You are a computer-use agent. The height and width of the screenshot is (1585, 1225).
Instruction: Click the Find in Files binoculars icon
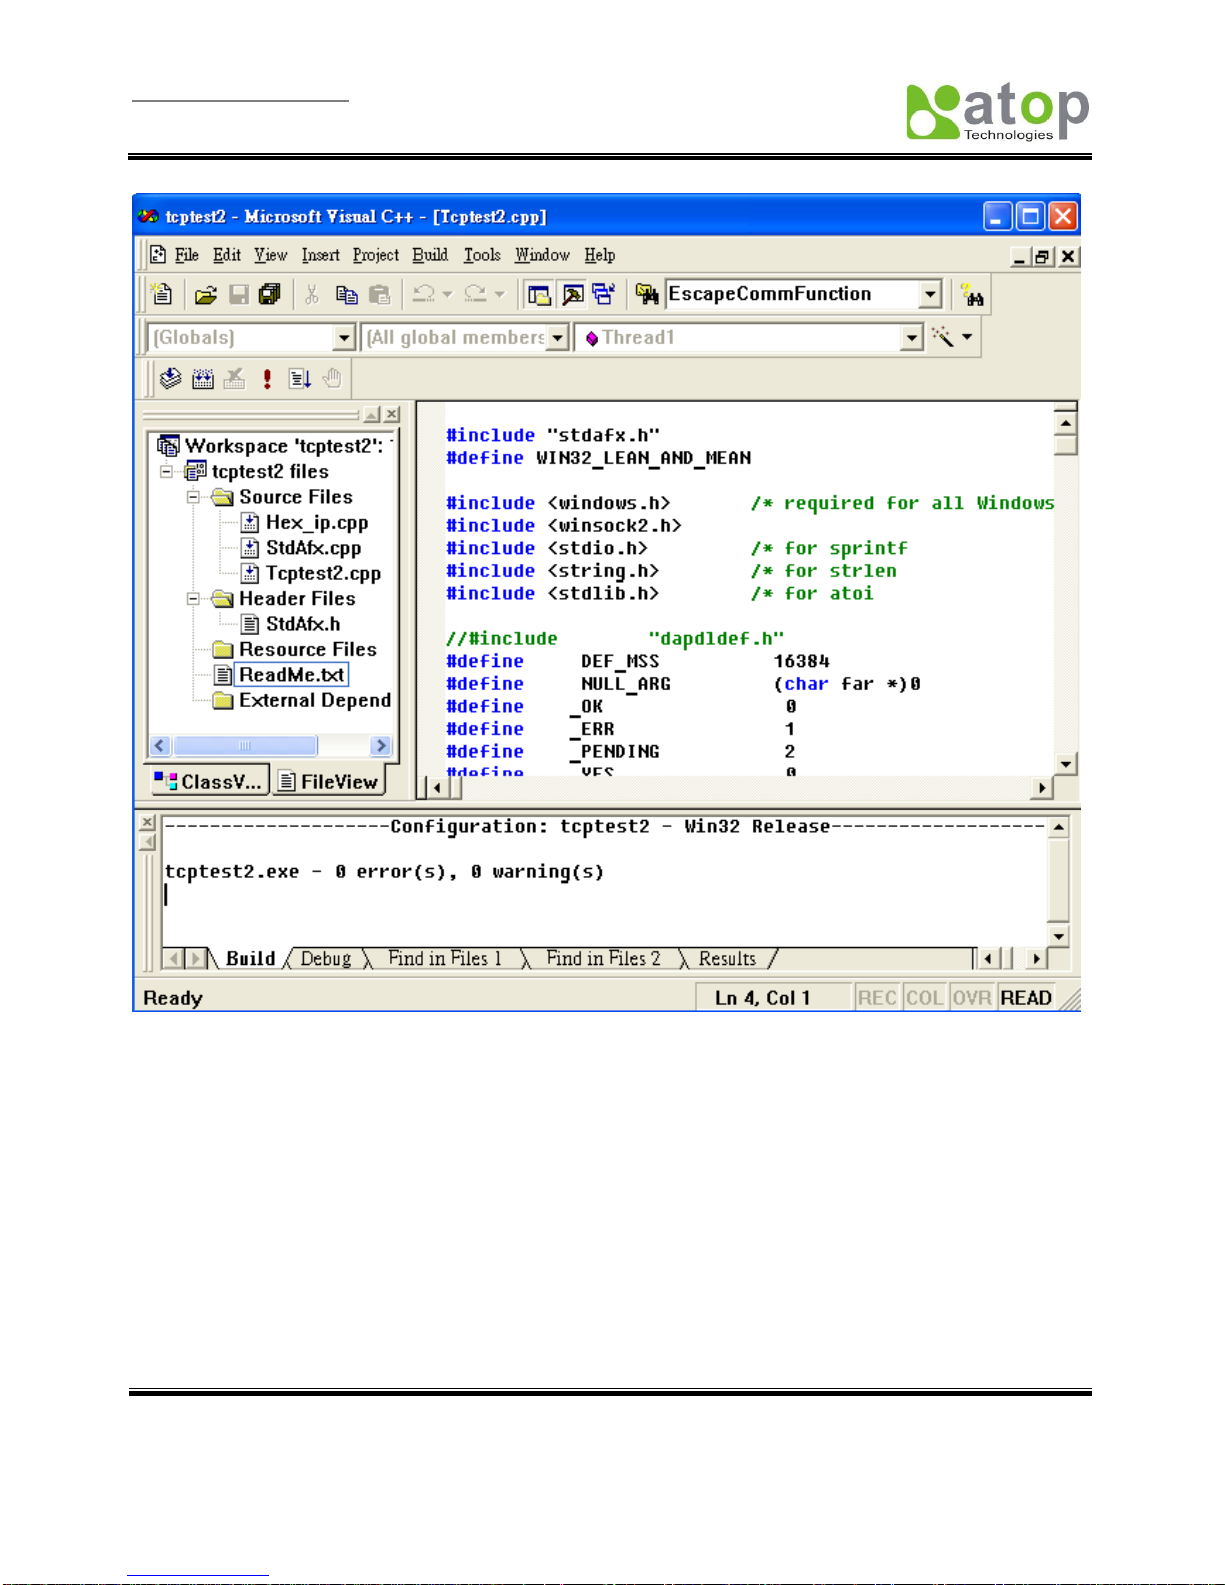click(647, 294)
